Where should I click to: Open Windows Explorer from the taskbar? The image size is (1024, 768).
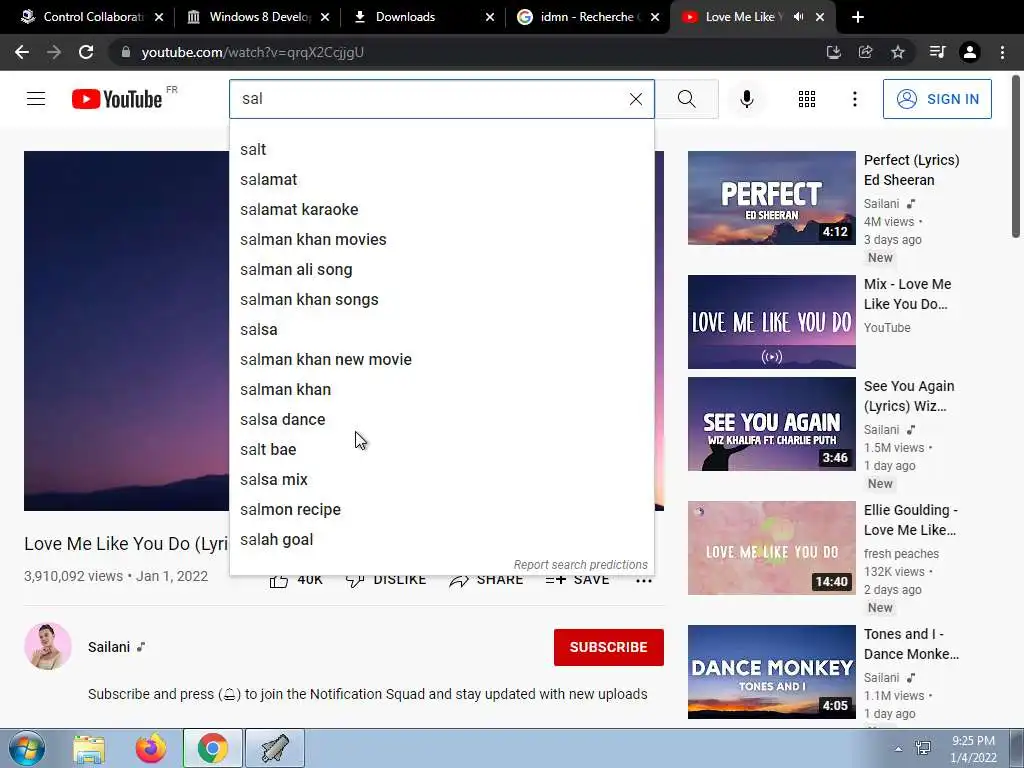[x=89, y=749]
